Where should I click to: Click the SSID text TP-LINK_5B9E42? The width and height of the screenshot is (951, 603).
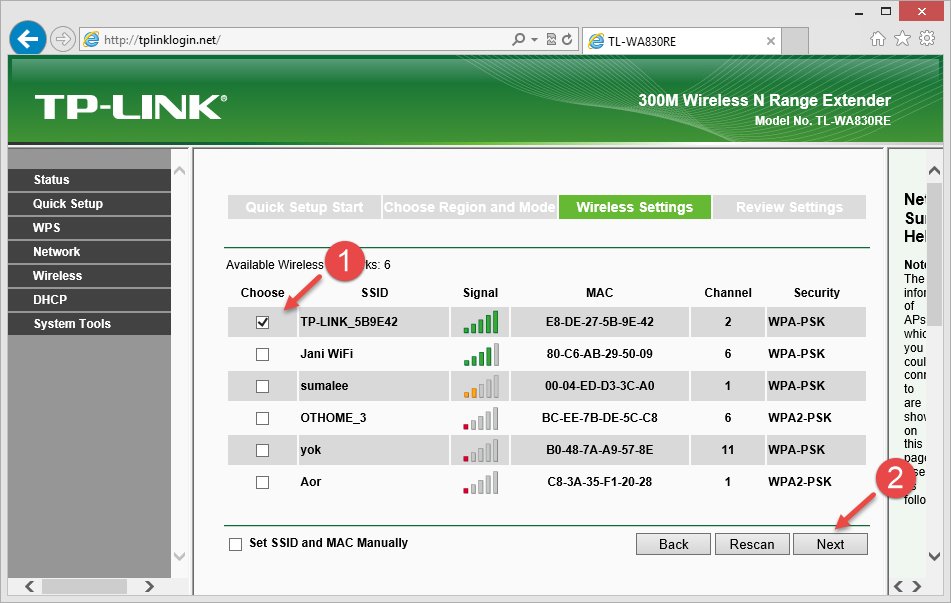(x=349, y=322)
